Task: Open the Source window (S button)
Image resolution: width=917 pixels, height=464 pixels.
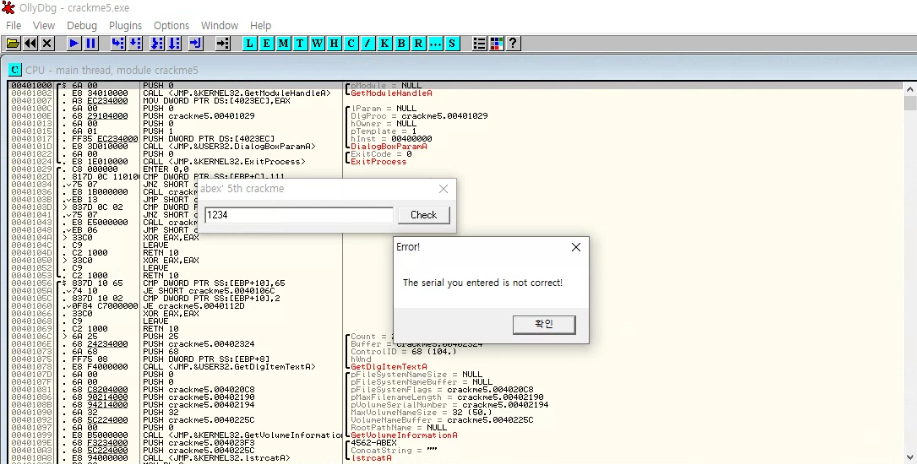Action: tap(452, 43)
